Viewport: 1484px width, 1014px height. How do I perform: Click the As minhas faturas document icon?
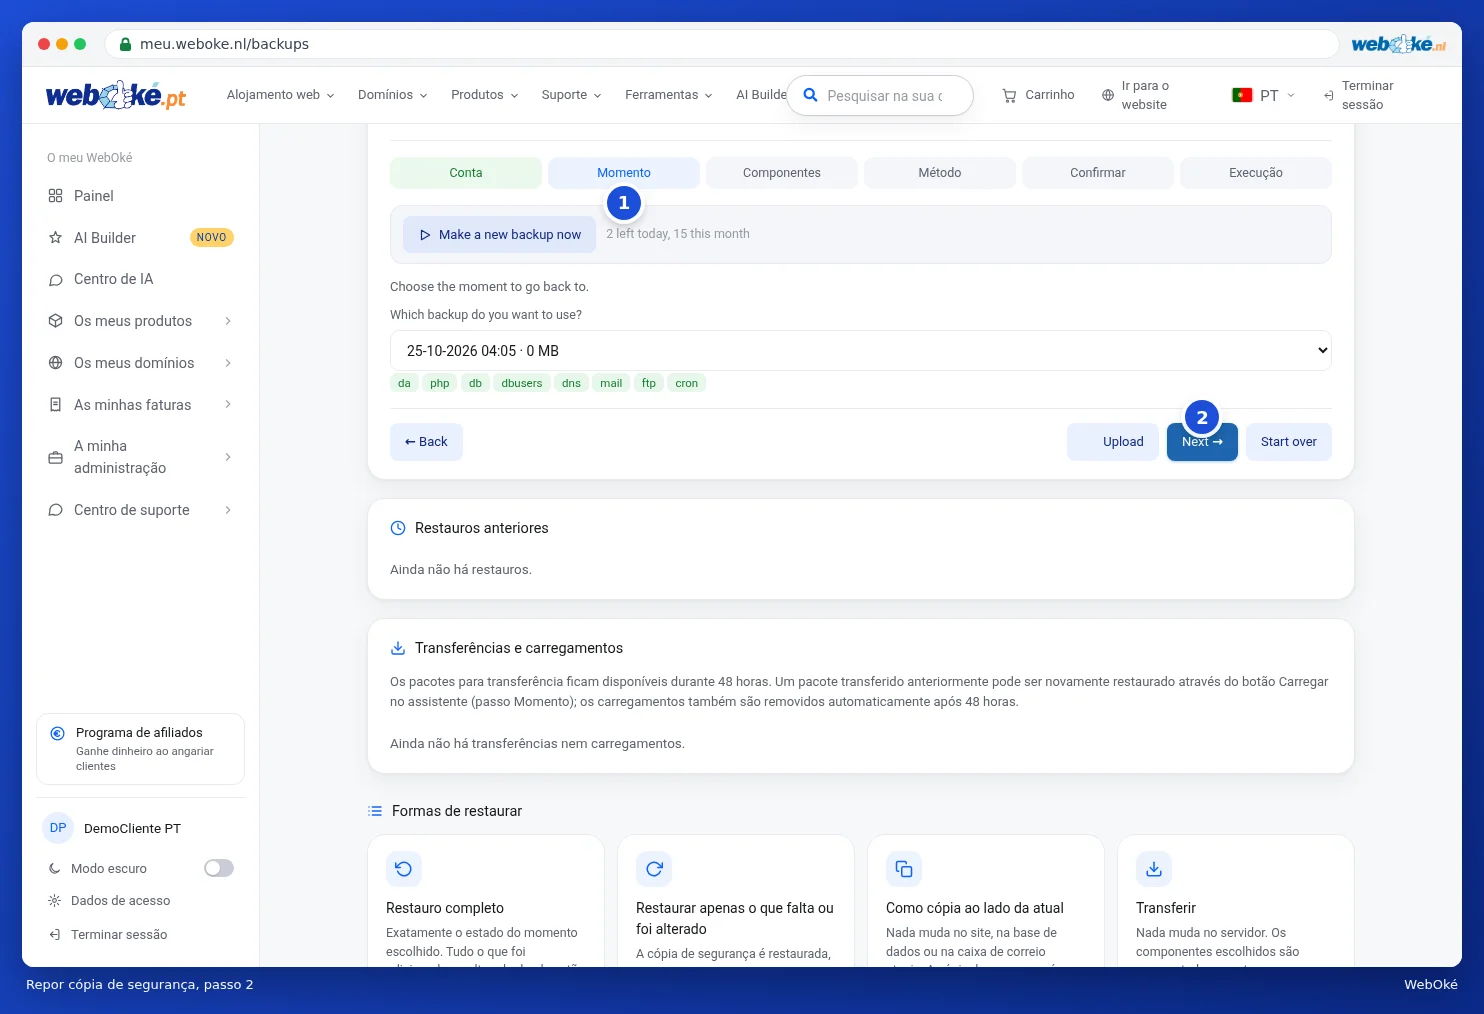coord(56,405)
